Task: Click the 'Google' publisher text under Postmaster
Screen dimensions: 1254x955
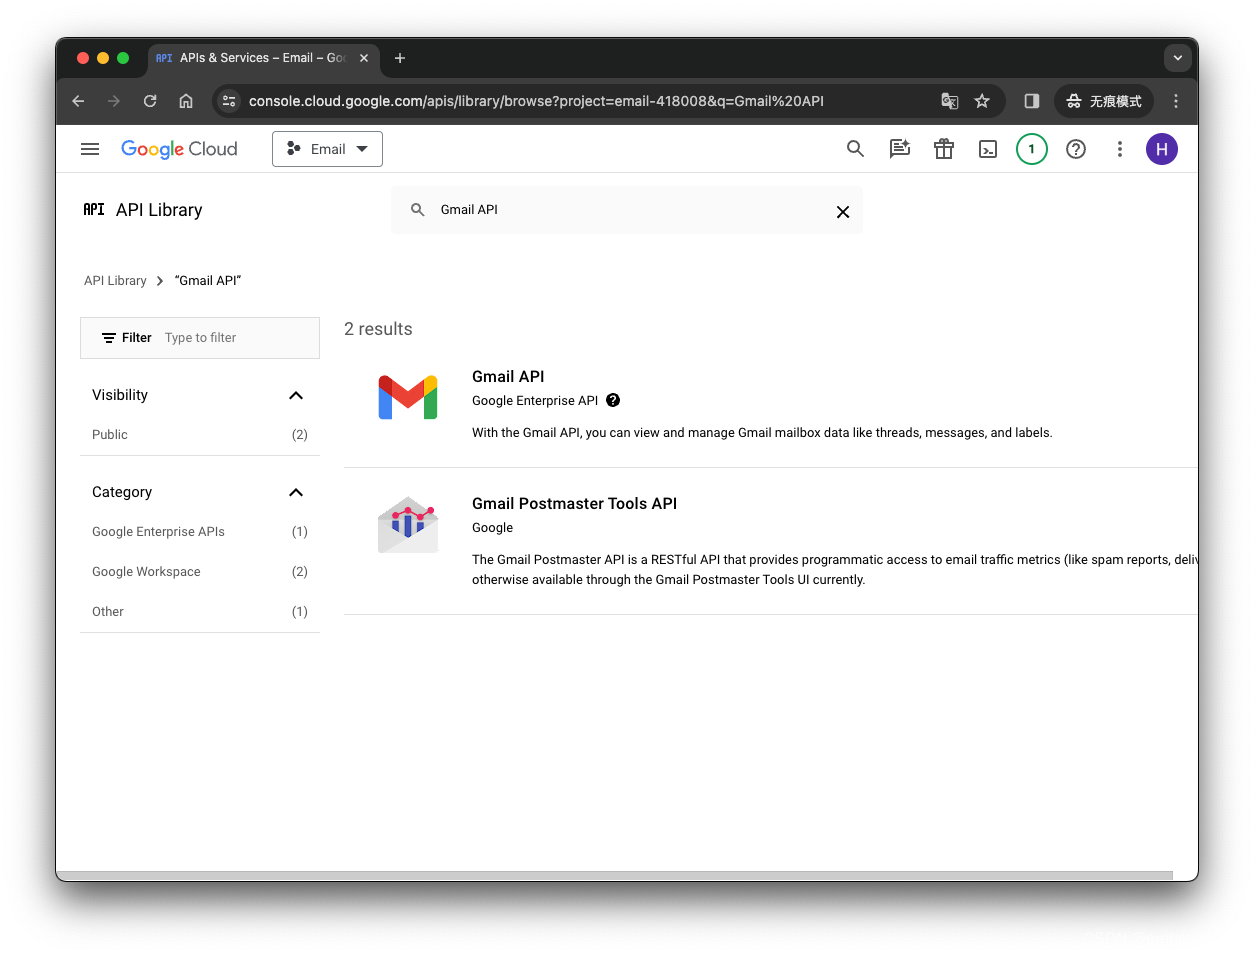Action: point(492,528)
